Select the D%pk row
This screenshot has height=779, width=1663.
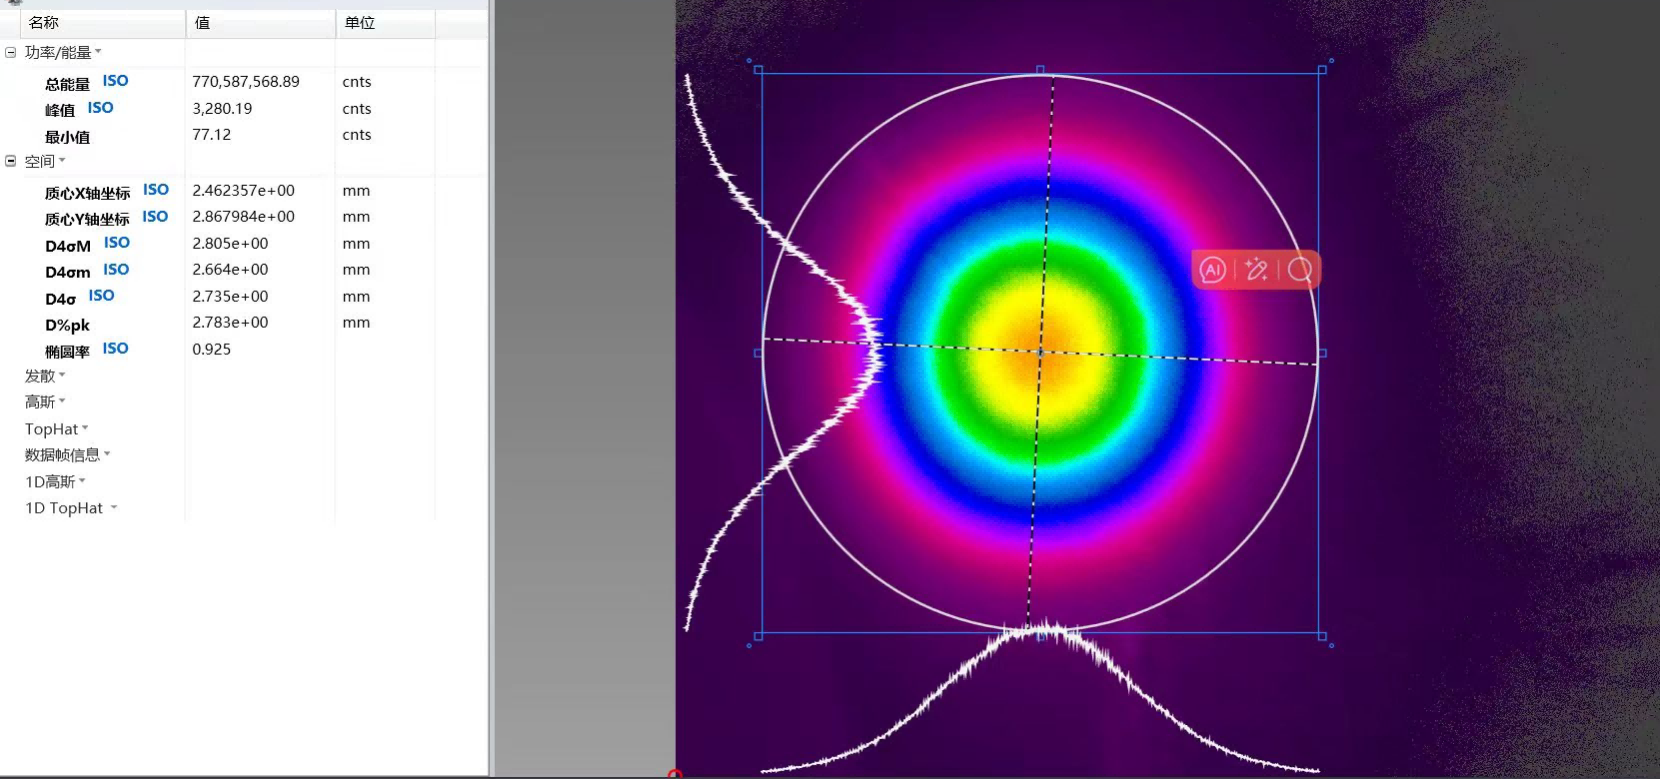click(67, 325)
